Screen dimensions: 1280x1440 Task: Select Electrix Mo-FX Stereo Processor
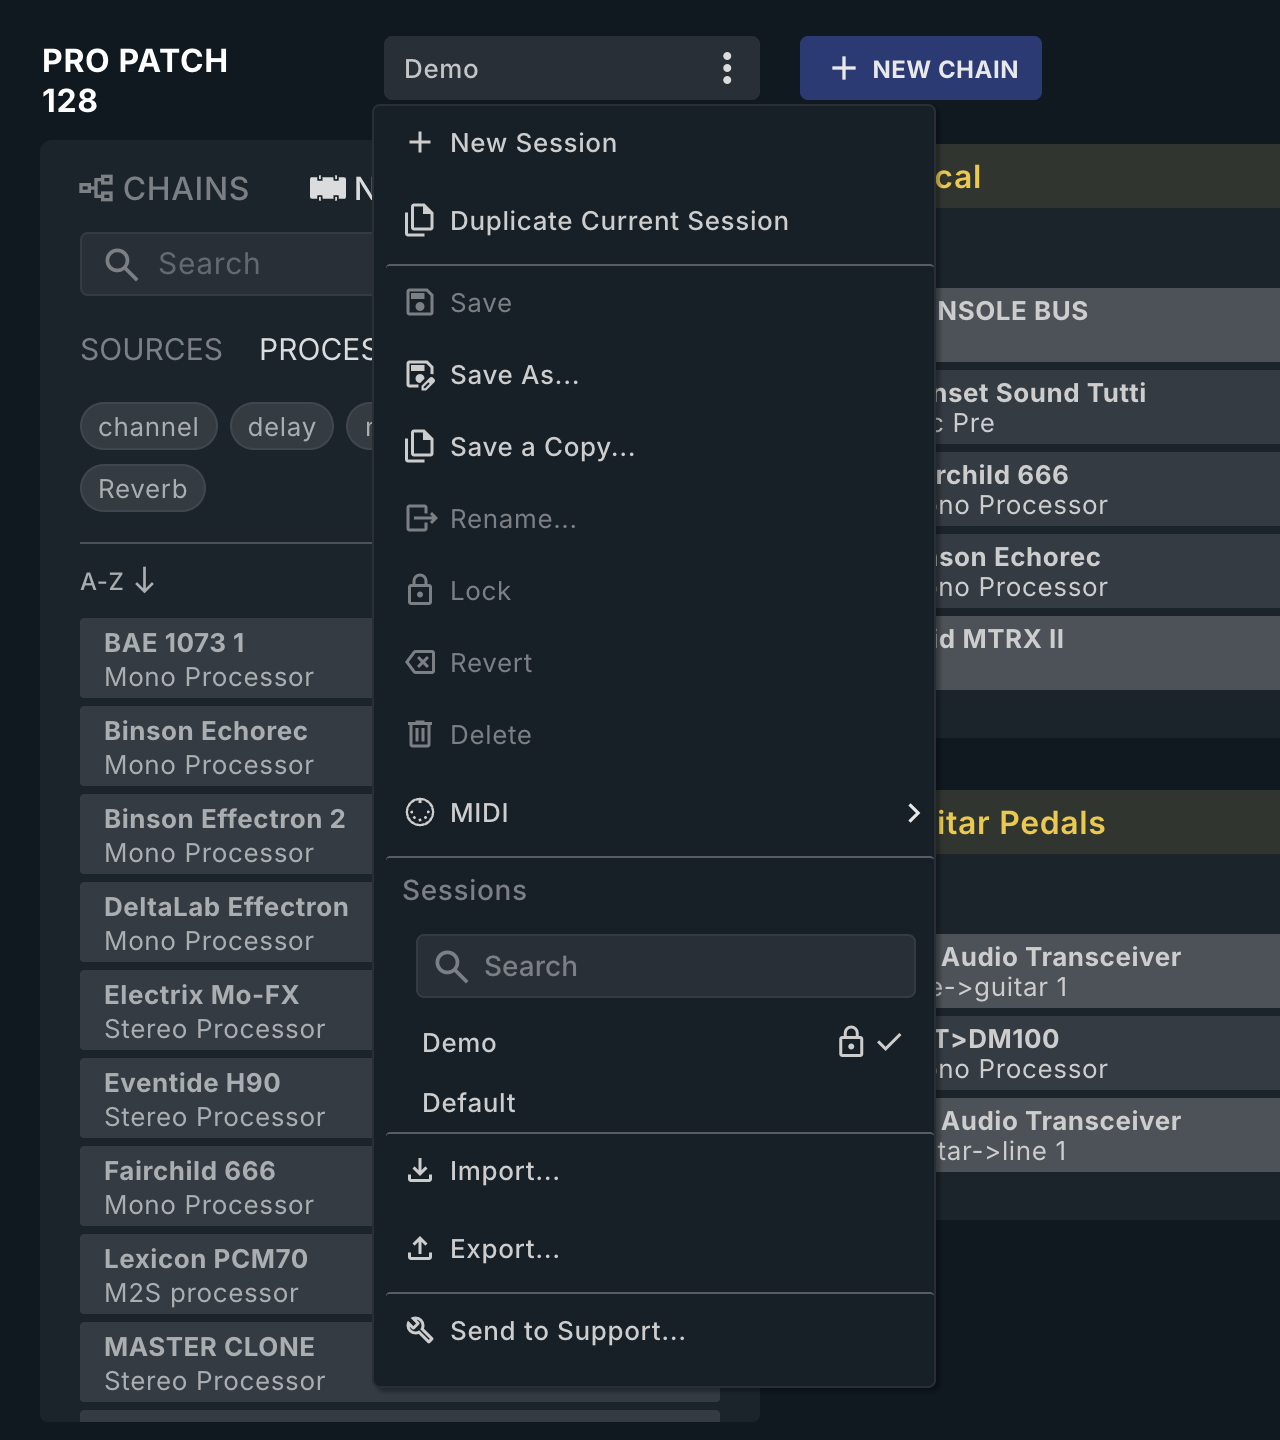click(x=227, y=1010)
